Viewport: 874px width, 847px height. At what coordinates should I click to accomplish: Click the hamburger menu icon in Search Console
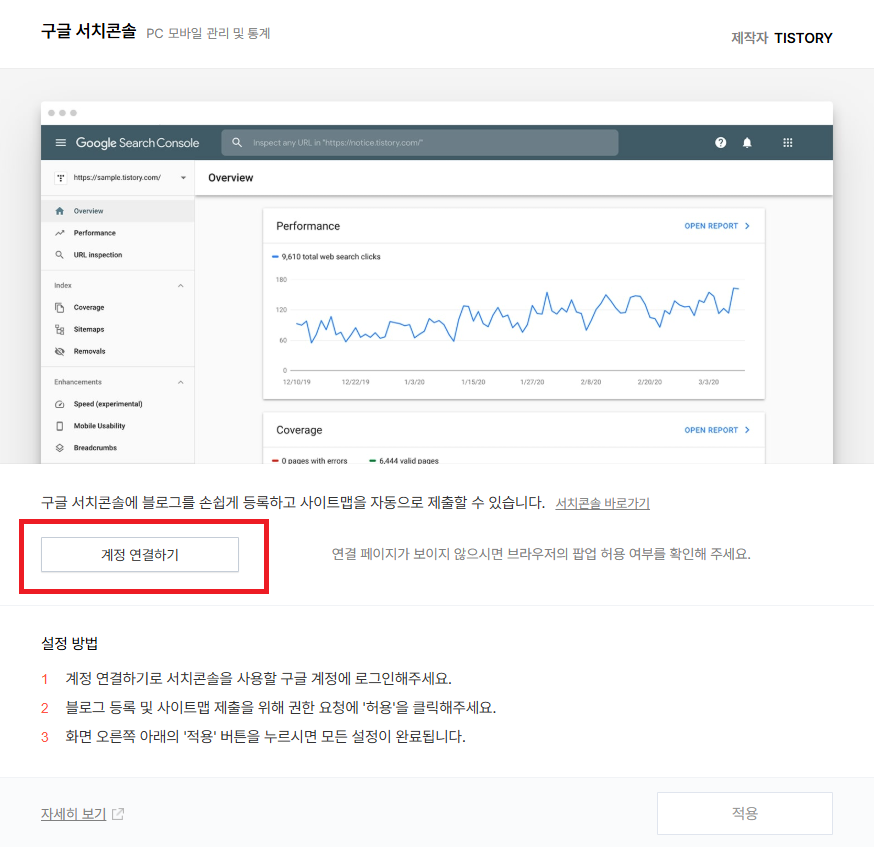[61, 143]
